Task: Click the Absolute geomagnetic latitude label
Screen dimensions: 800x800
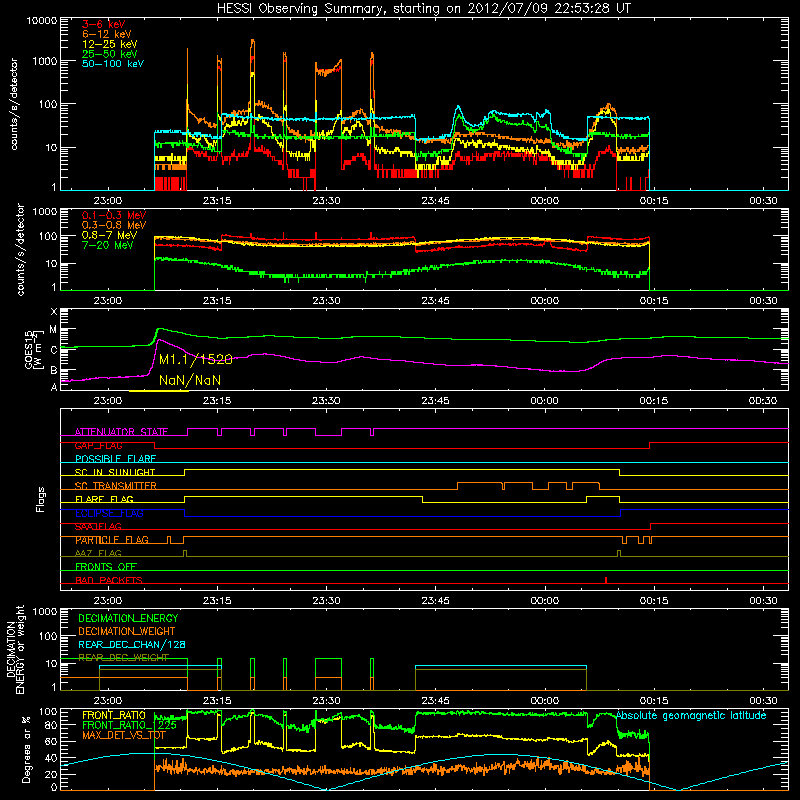Action: (x=691, y=715)
